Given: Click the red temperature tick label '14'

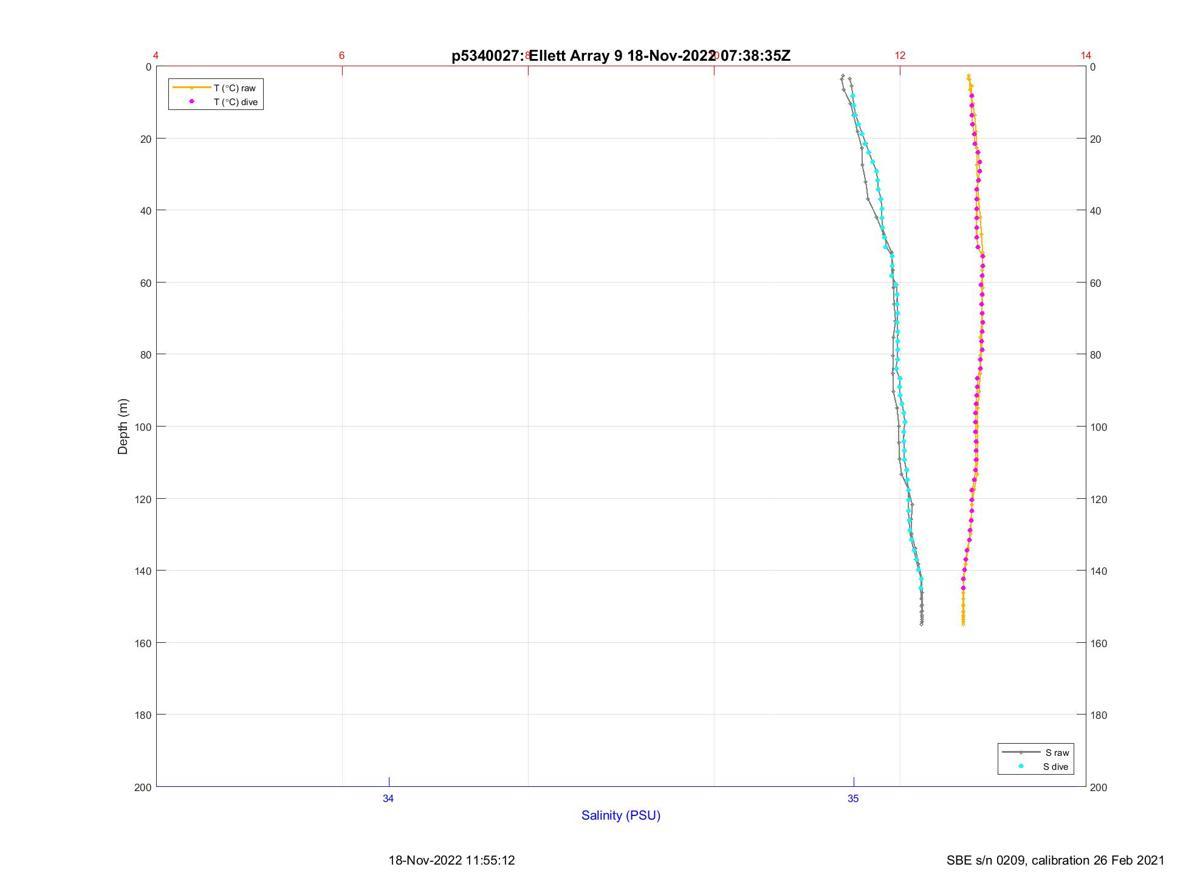Looking at the screenshot, I should coord(1086,56).
